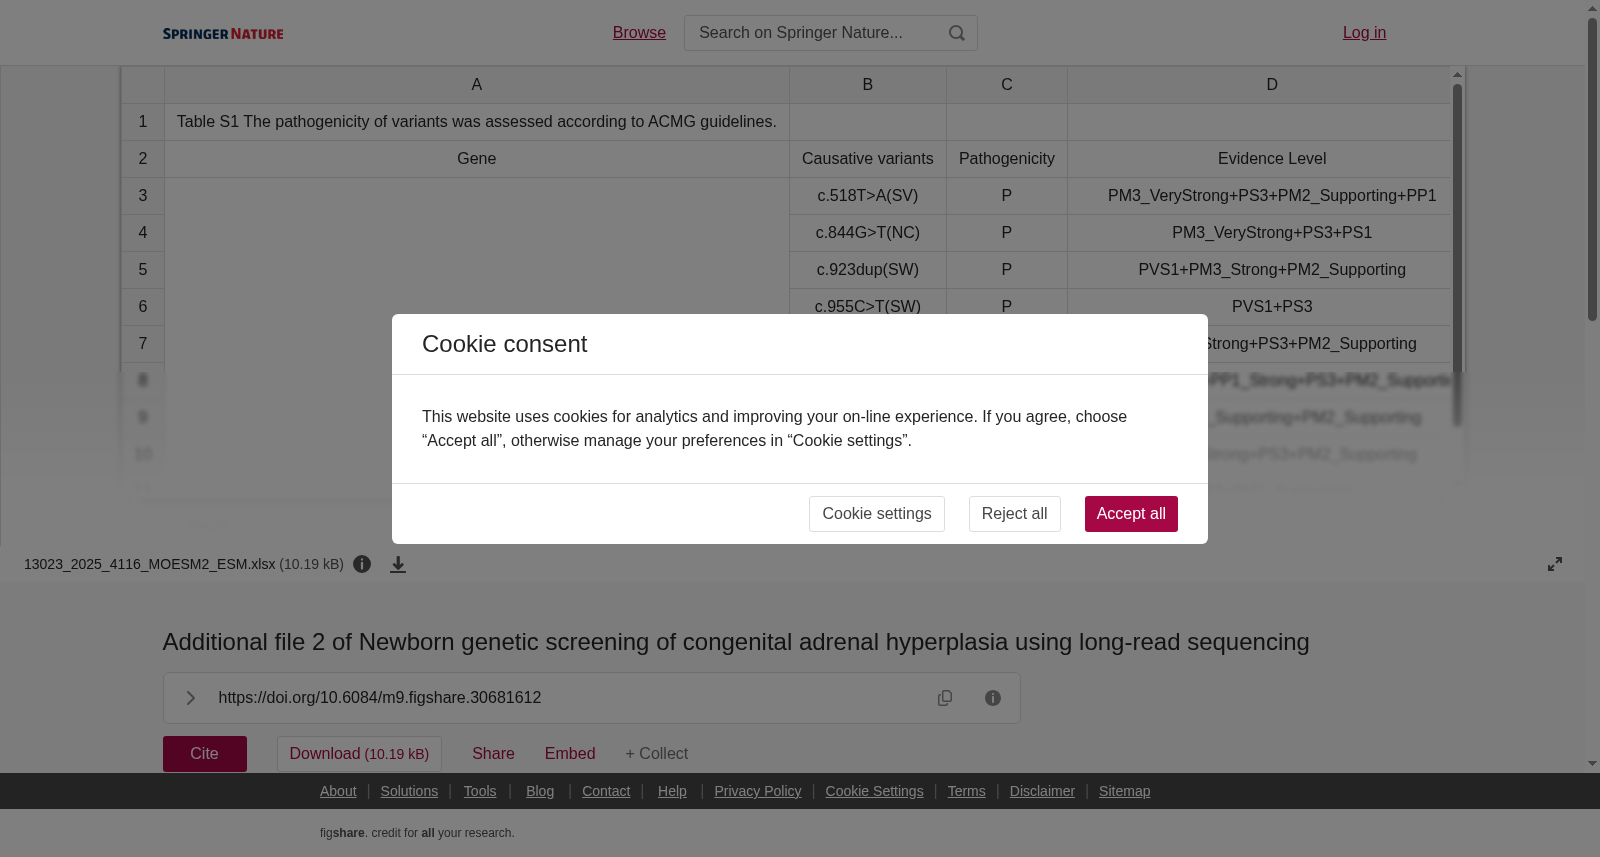
Task: Expand viewer to fullscreen
Action: 1555,564
